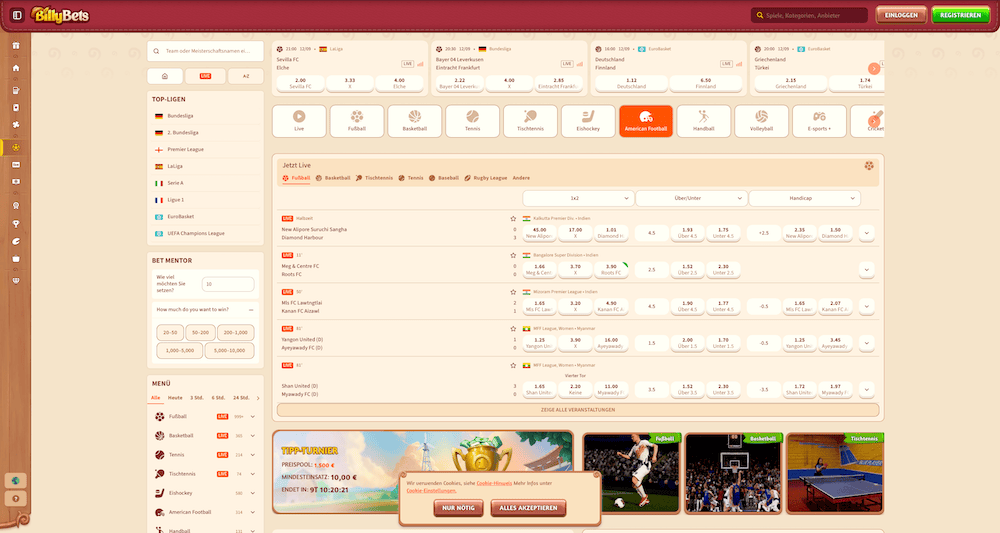Click the Registrieren button
The width and height of the screenshot is (1000, 533).
(960, 15)
